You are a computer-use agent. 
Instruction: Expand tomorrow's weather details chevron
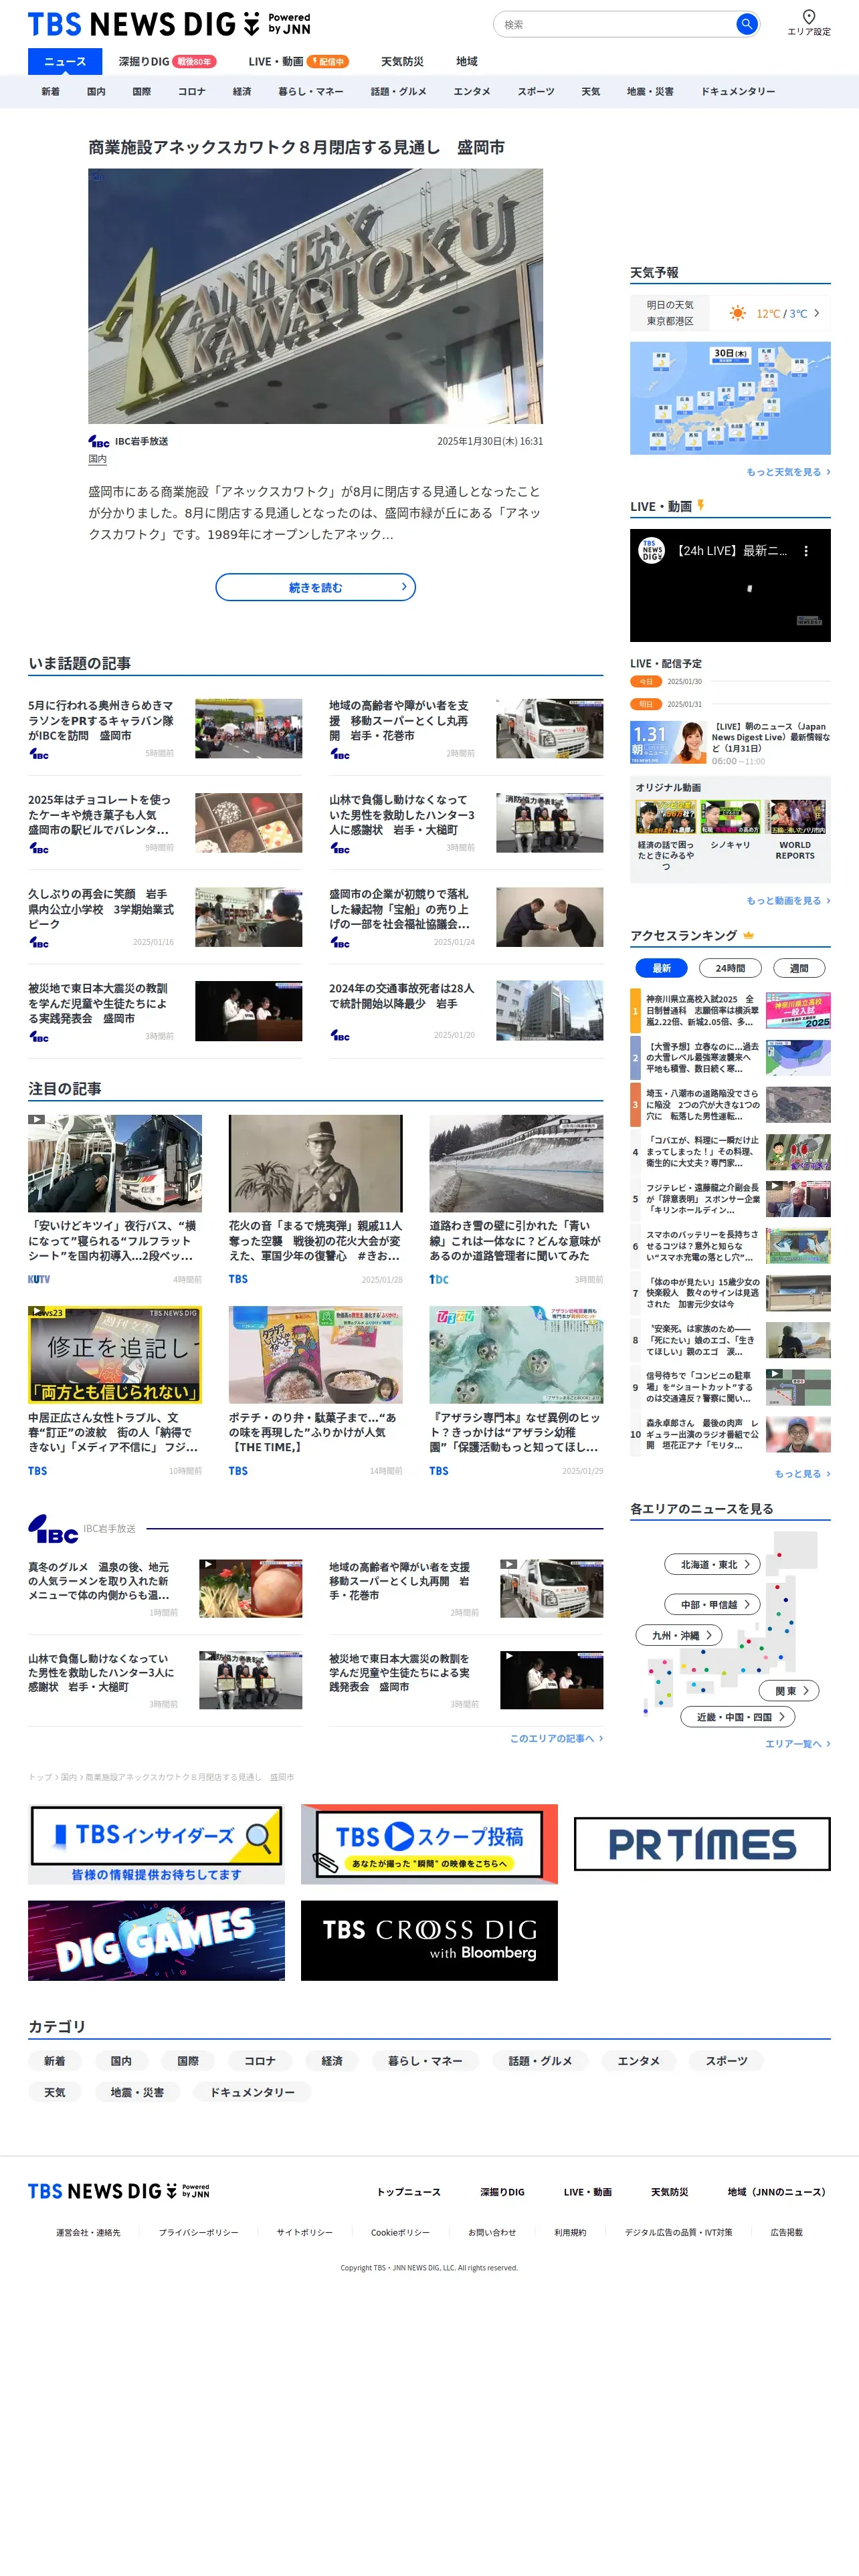click(x=816, y=313)
